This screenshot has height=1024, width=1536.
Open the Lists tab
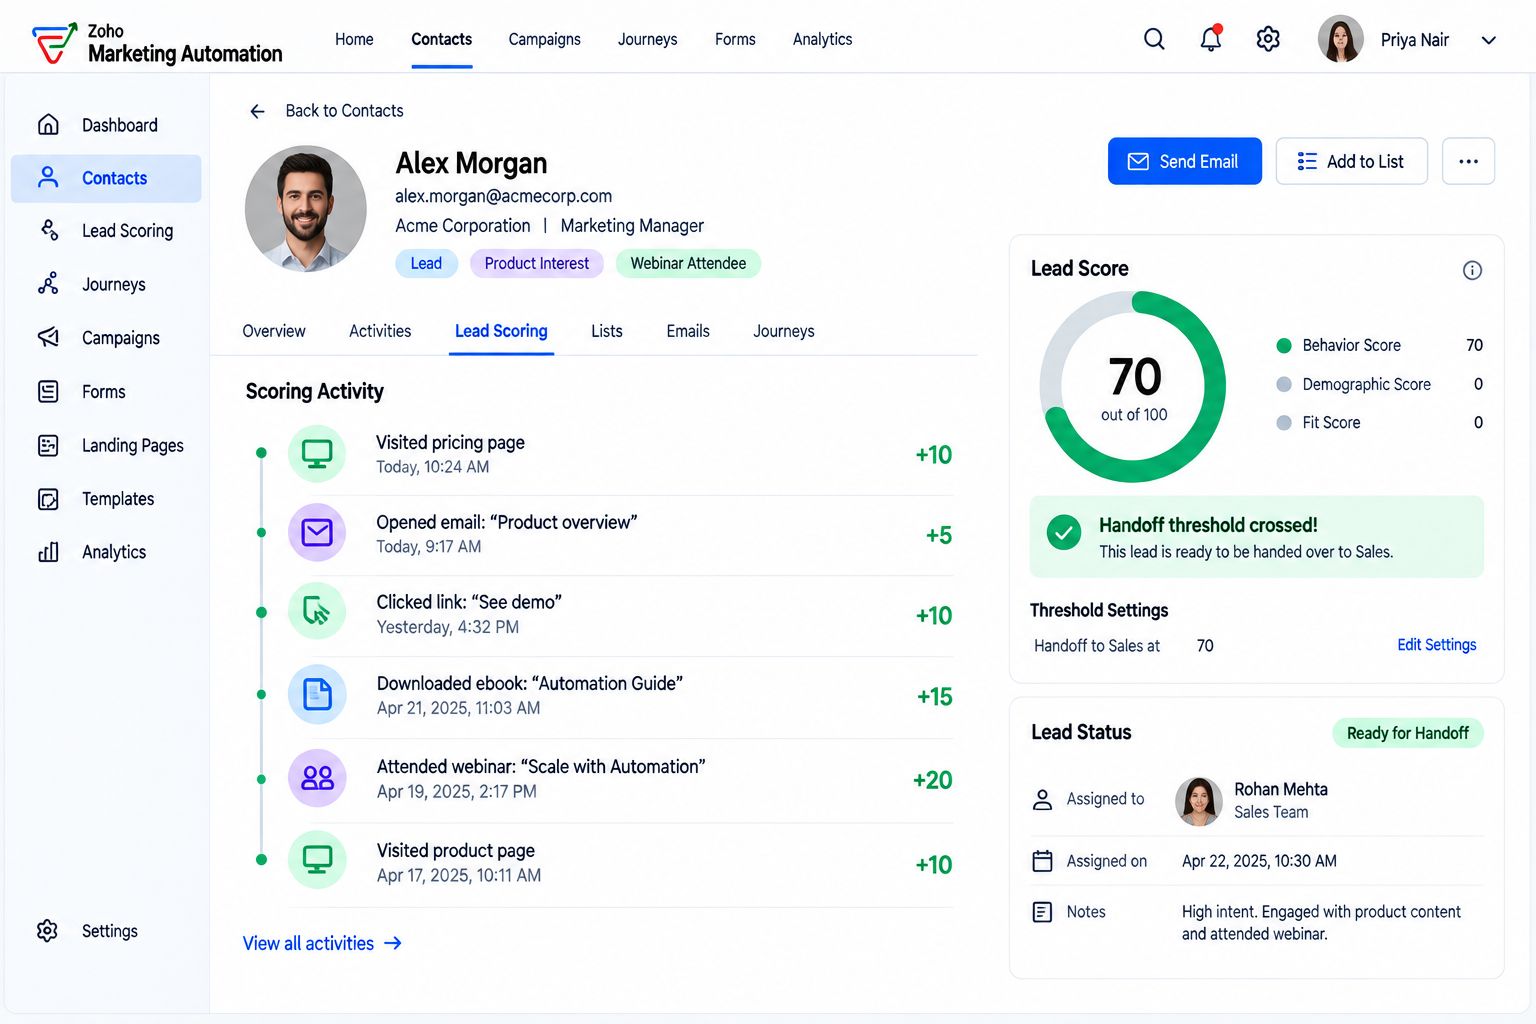click(x=606, y=331)
